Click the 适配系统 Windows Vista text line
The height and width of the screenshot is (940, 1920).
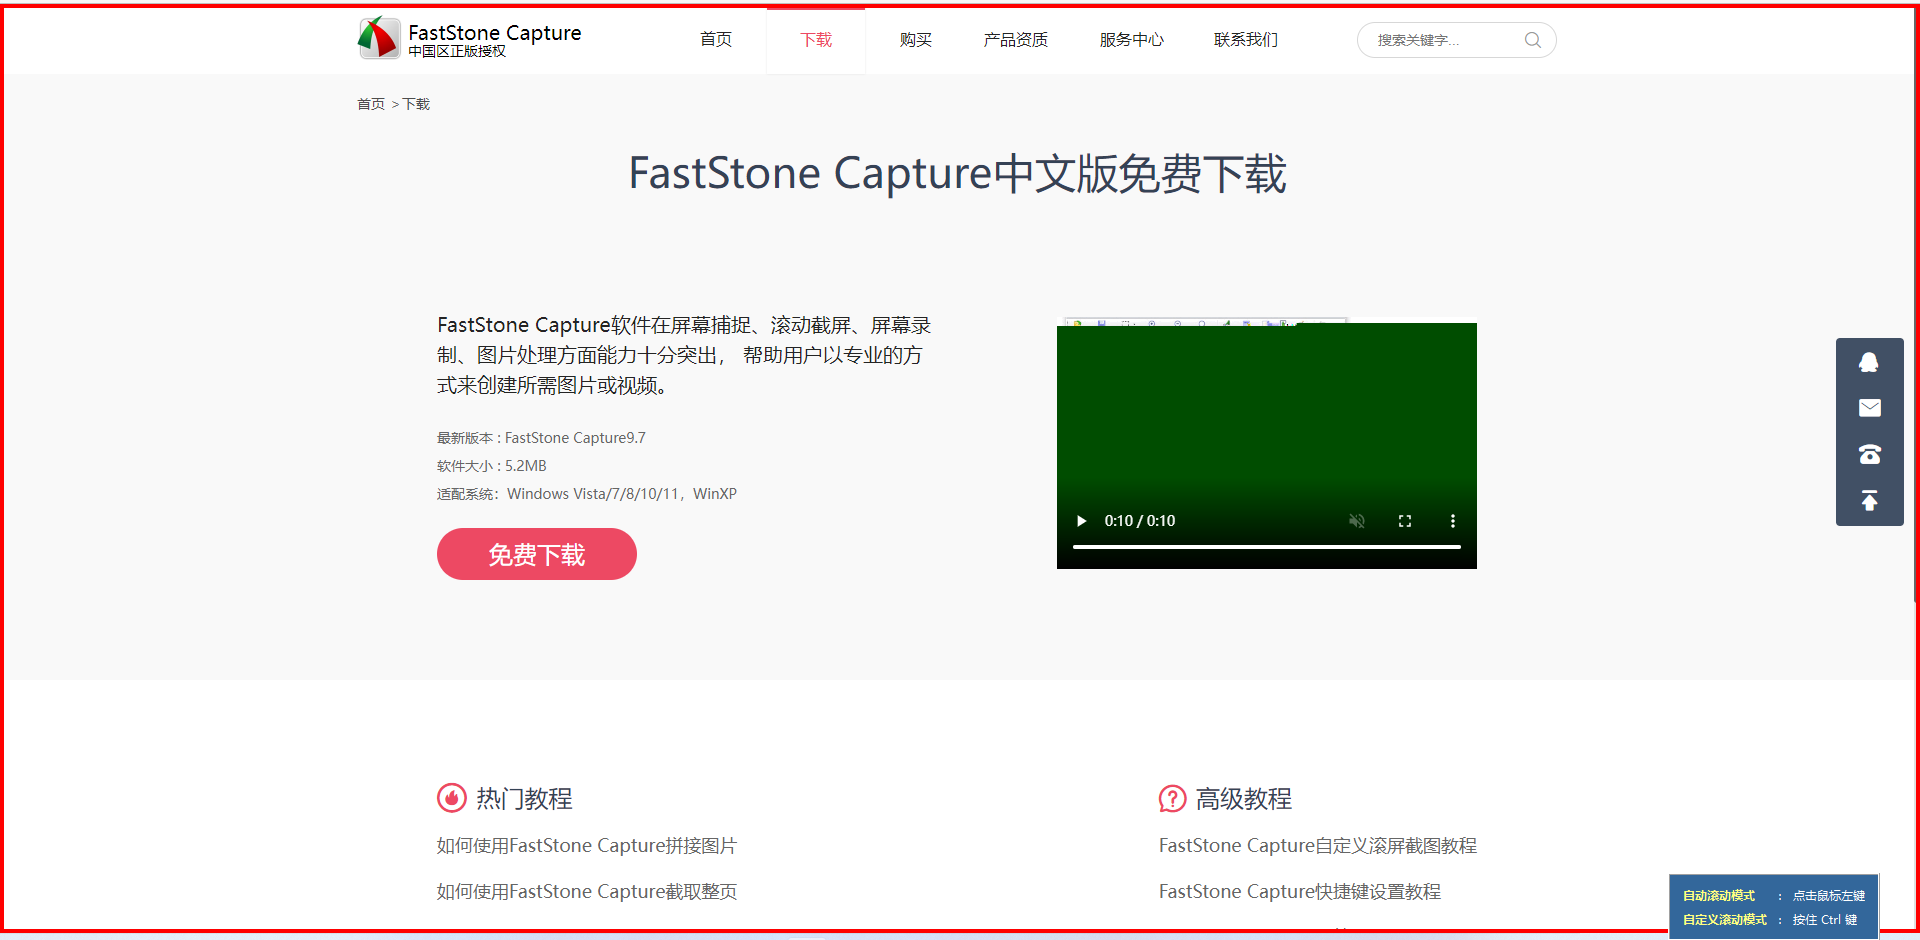tap(587, 494)
